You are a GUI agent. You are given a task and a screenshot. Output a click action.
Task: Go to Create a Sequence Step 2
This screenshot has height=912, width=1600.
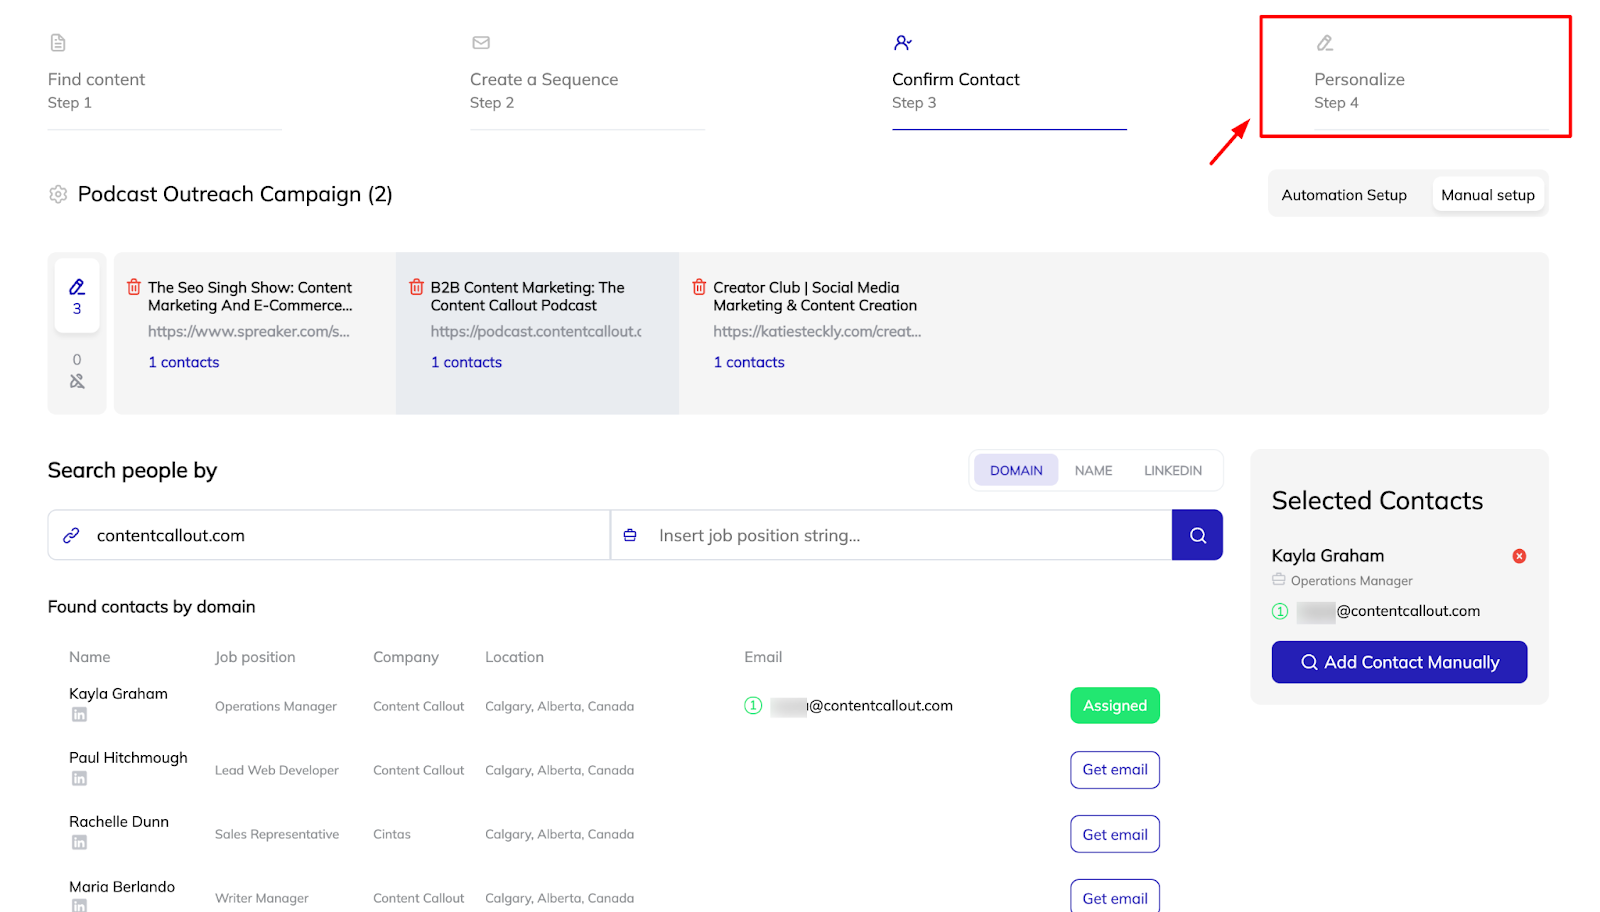pyautogui.click(x=587, y=80)
